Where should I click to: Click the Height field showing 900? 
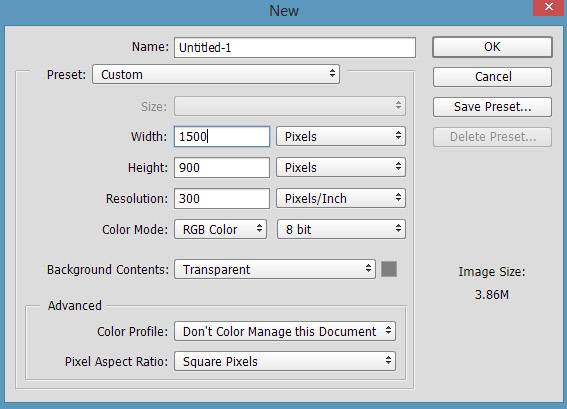[x=222, y=167]
